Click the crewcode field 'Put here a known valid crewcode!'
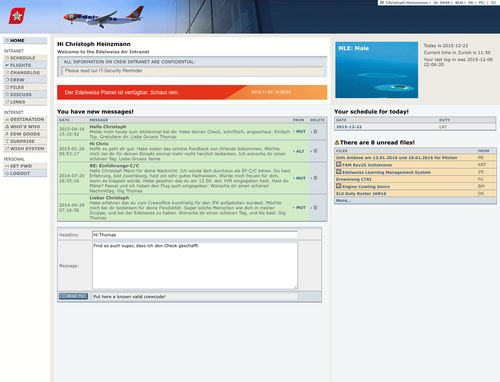The height and width of the screenshot is (382, 500). [x=195, y=296]
